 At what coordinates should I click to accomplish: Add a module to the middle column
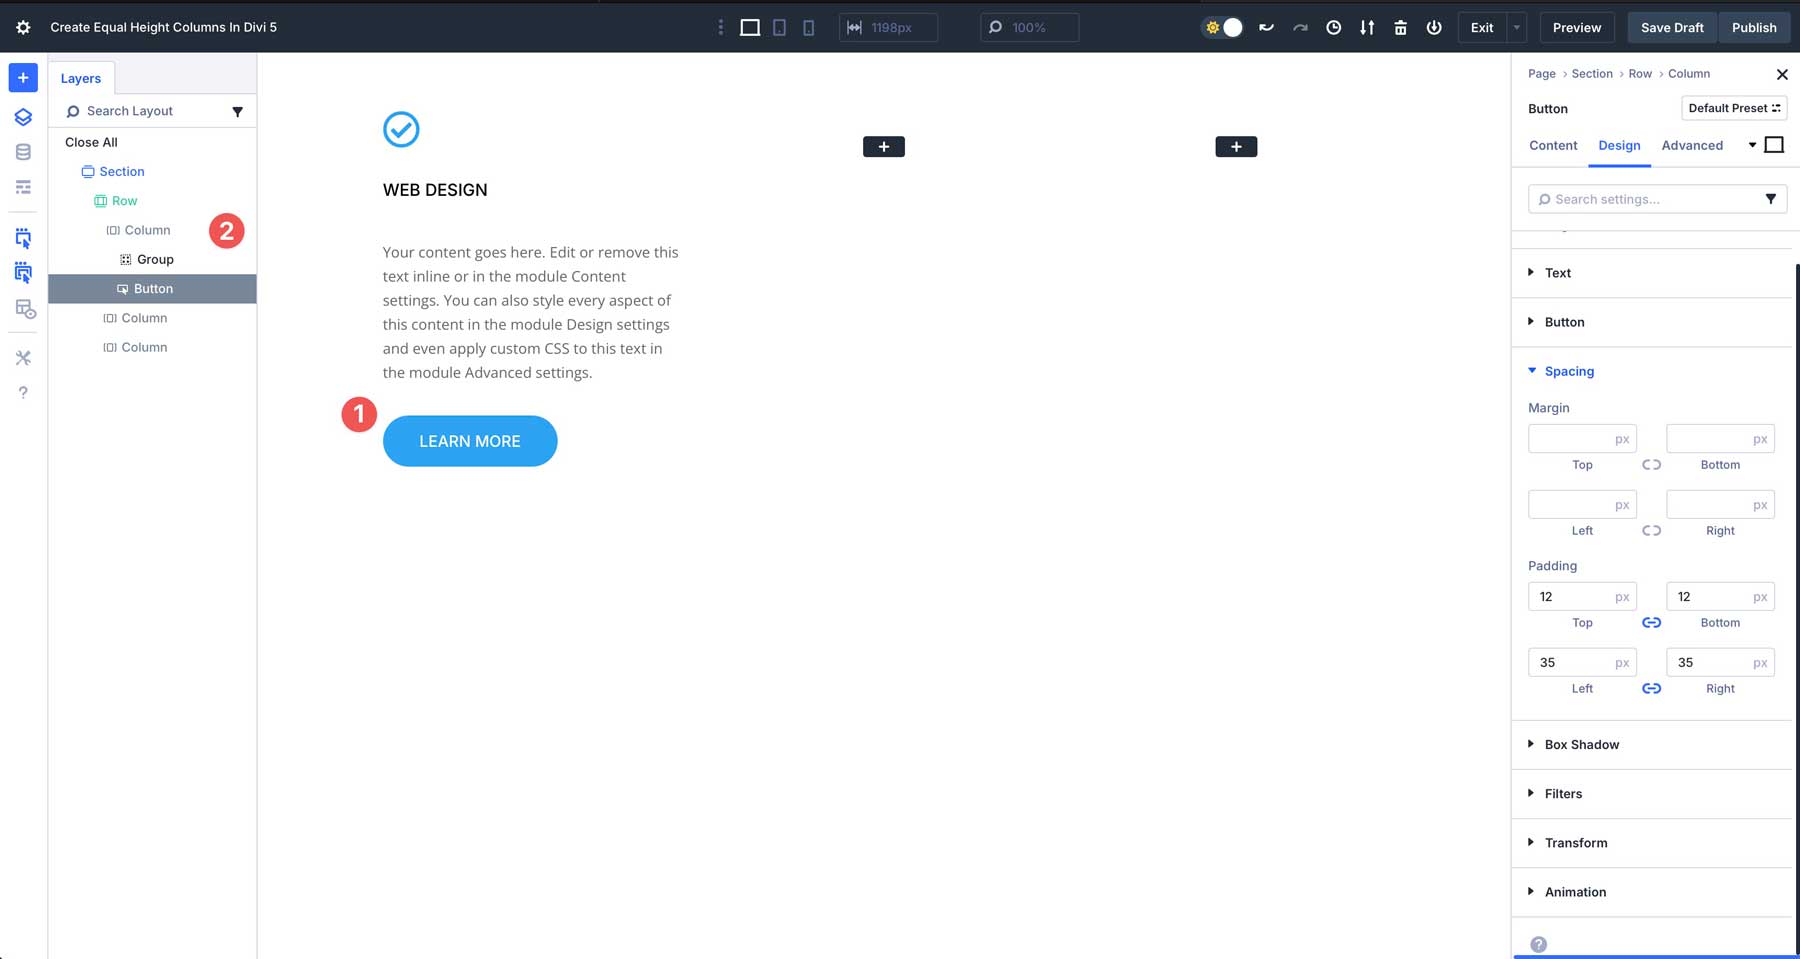(884, 147)
